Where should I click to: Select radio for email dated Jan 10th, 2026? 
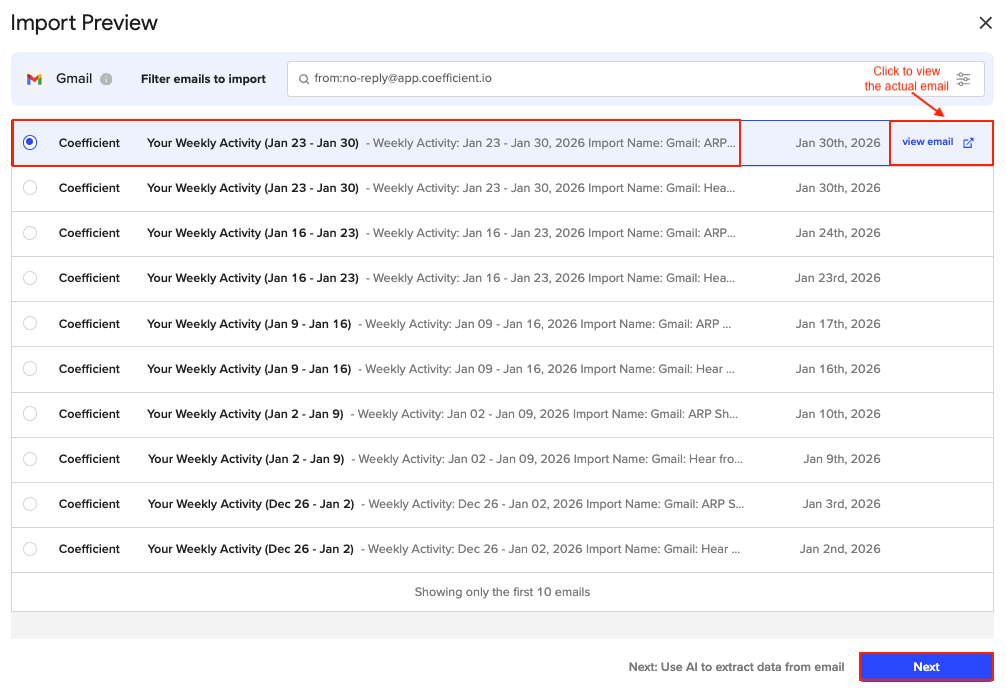pos(30,414)
